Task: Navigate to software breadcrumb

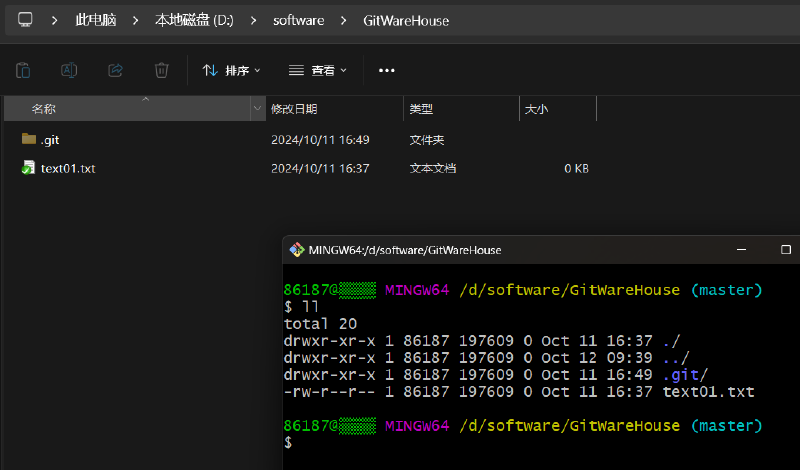Action: coord(298,20)
